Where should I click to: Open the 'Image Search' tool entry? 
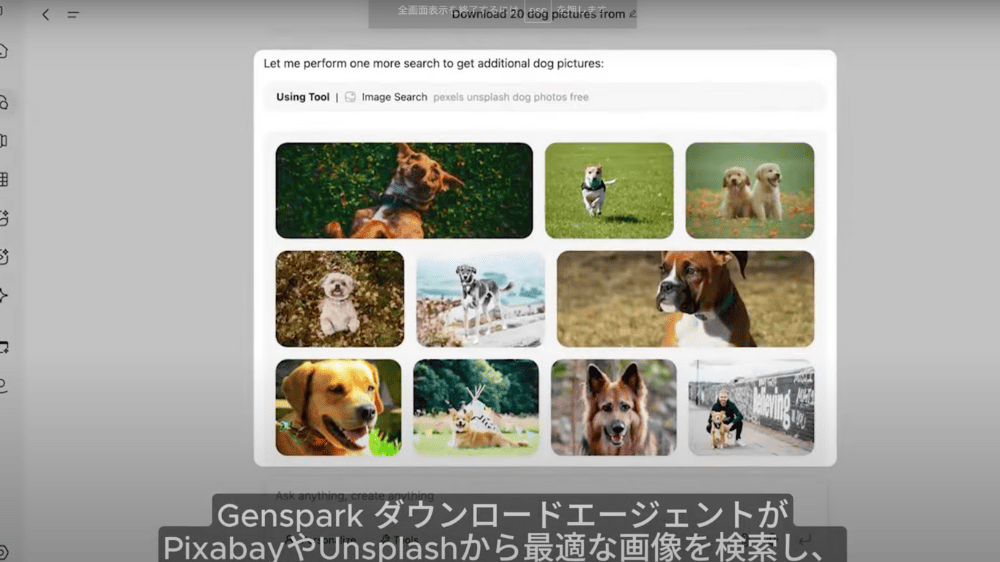click(x=394, y=97)
